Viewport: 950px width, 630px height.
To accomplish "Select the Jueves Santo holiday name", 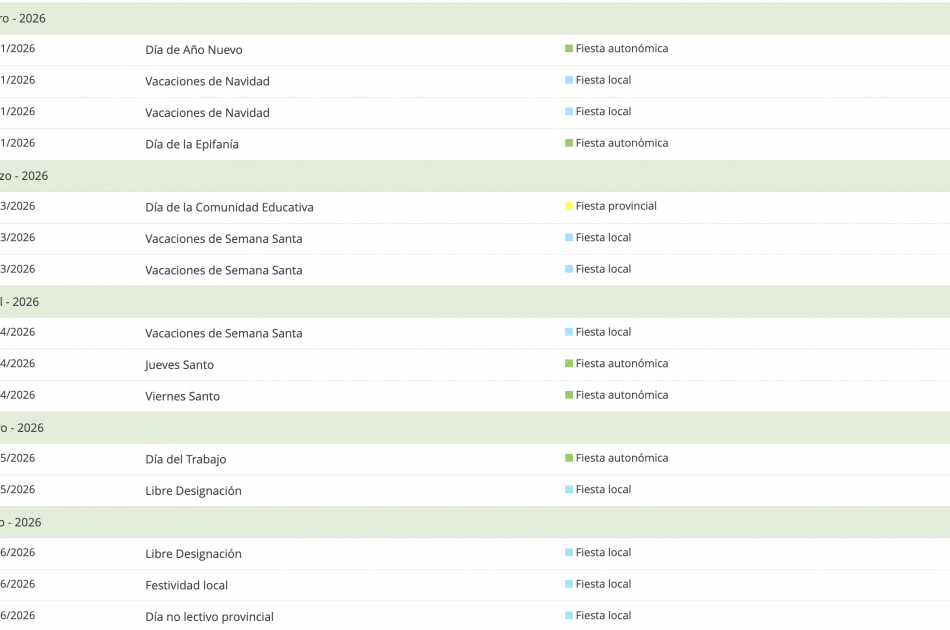I will point(179,365).
